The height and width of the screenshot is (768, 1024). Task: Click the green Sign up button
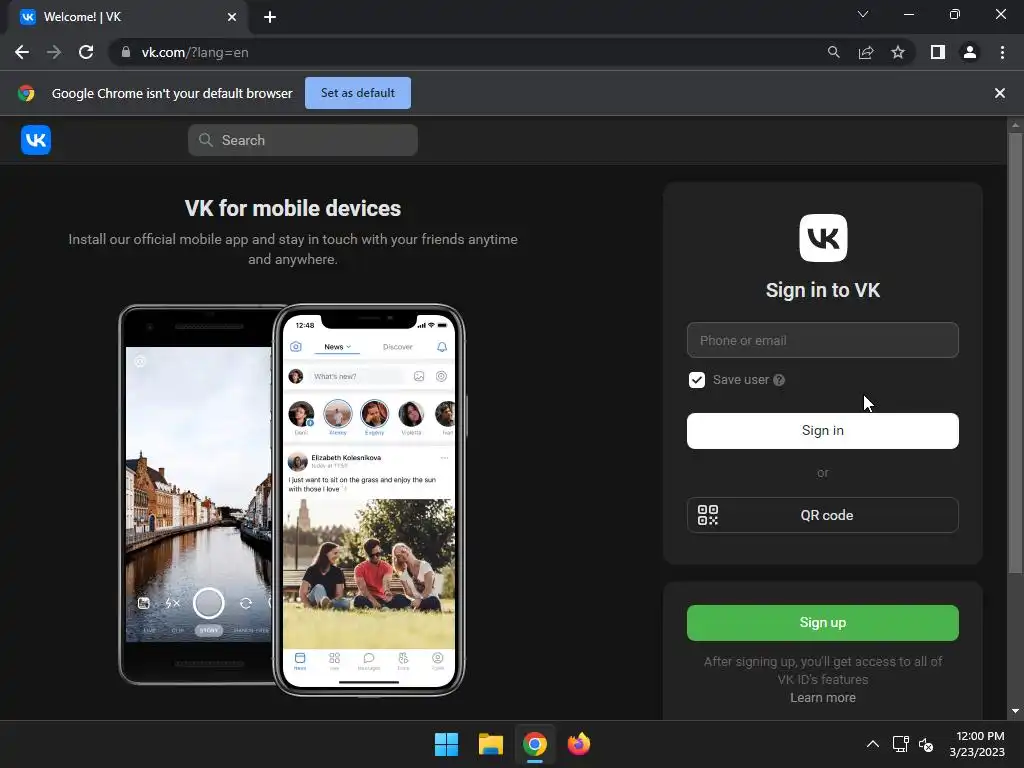tap(823, 623)
